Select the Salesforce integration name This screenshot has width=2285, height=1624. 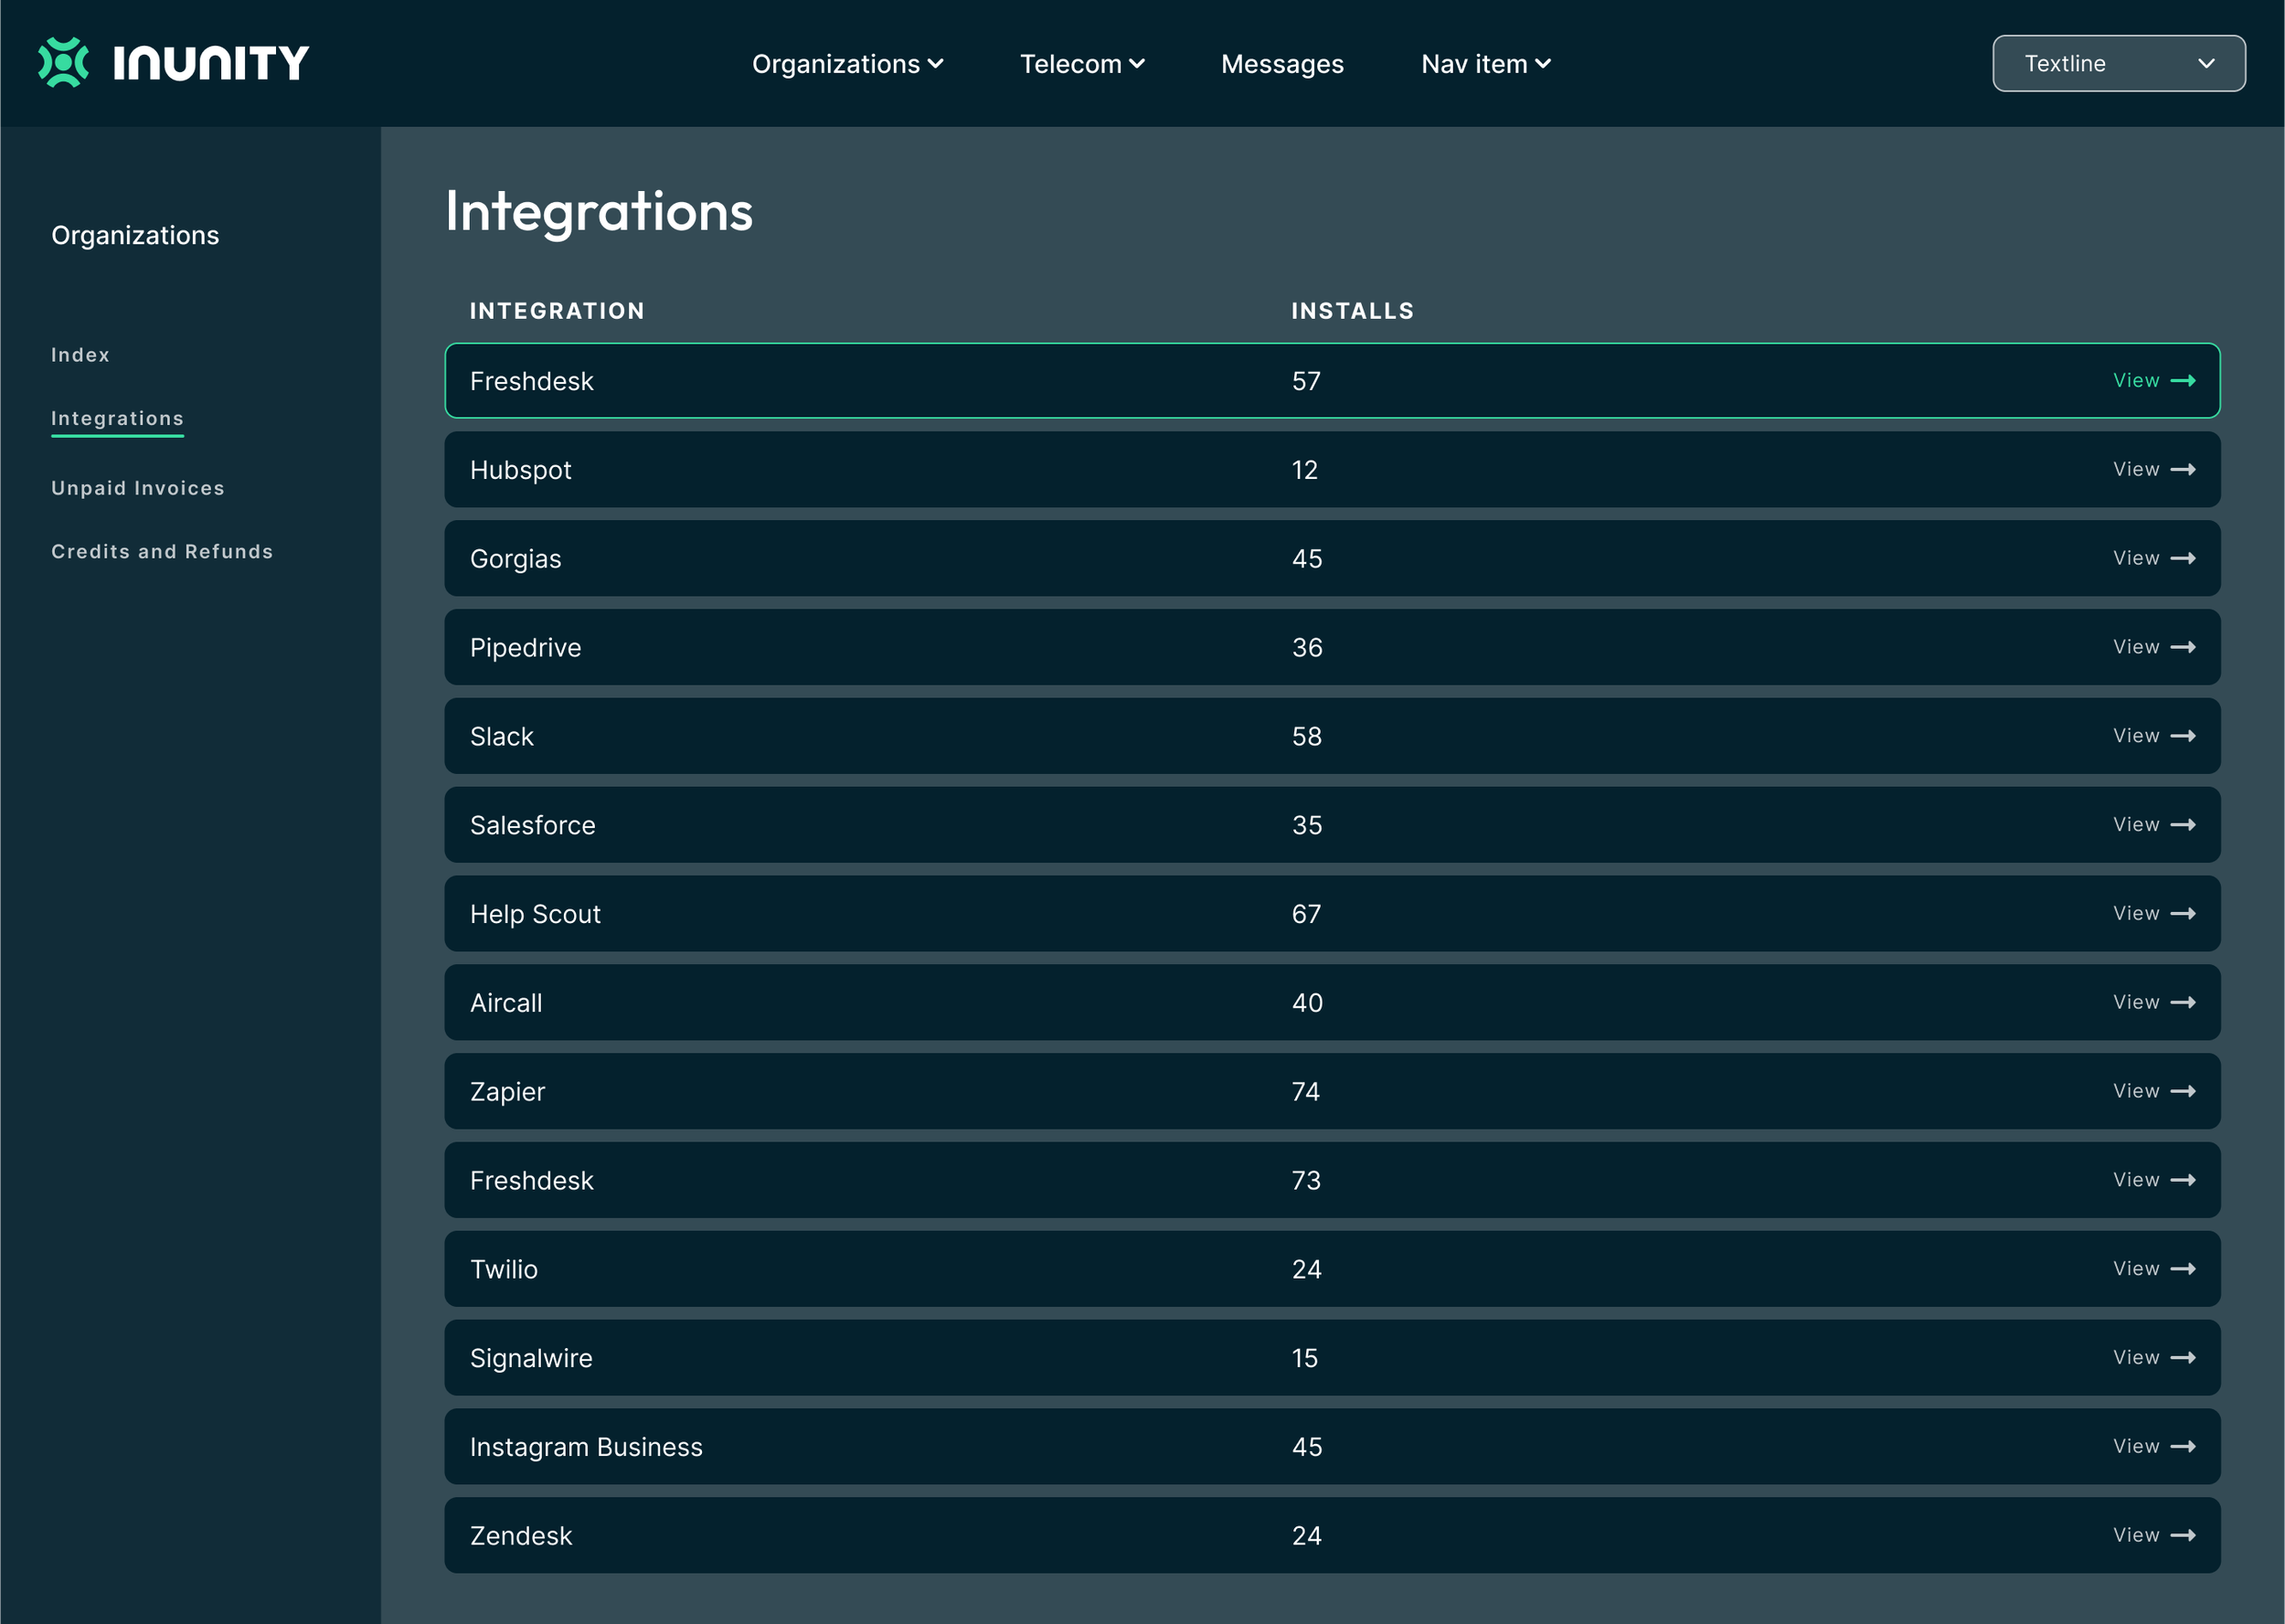pyautogui.click(x=532, y=825)
